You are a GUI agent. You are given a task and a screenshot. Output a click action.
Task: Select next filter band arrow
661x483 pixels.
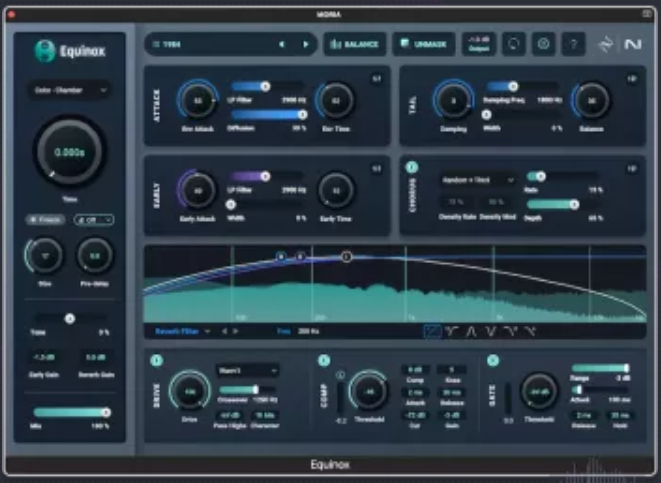236,331
